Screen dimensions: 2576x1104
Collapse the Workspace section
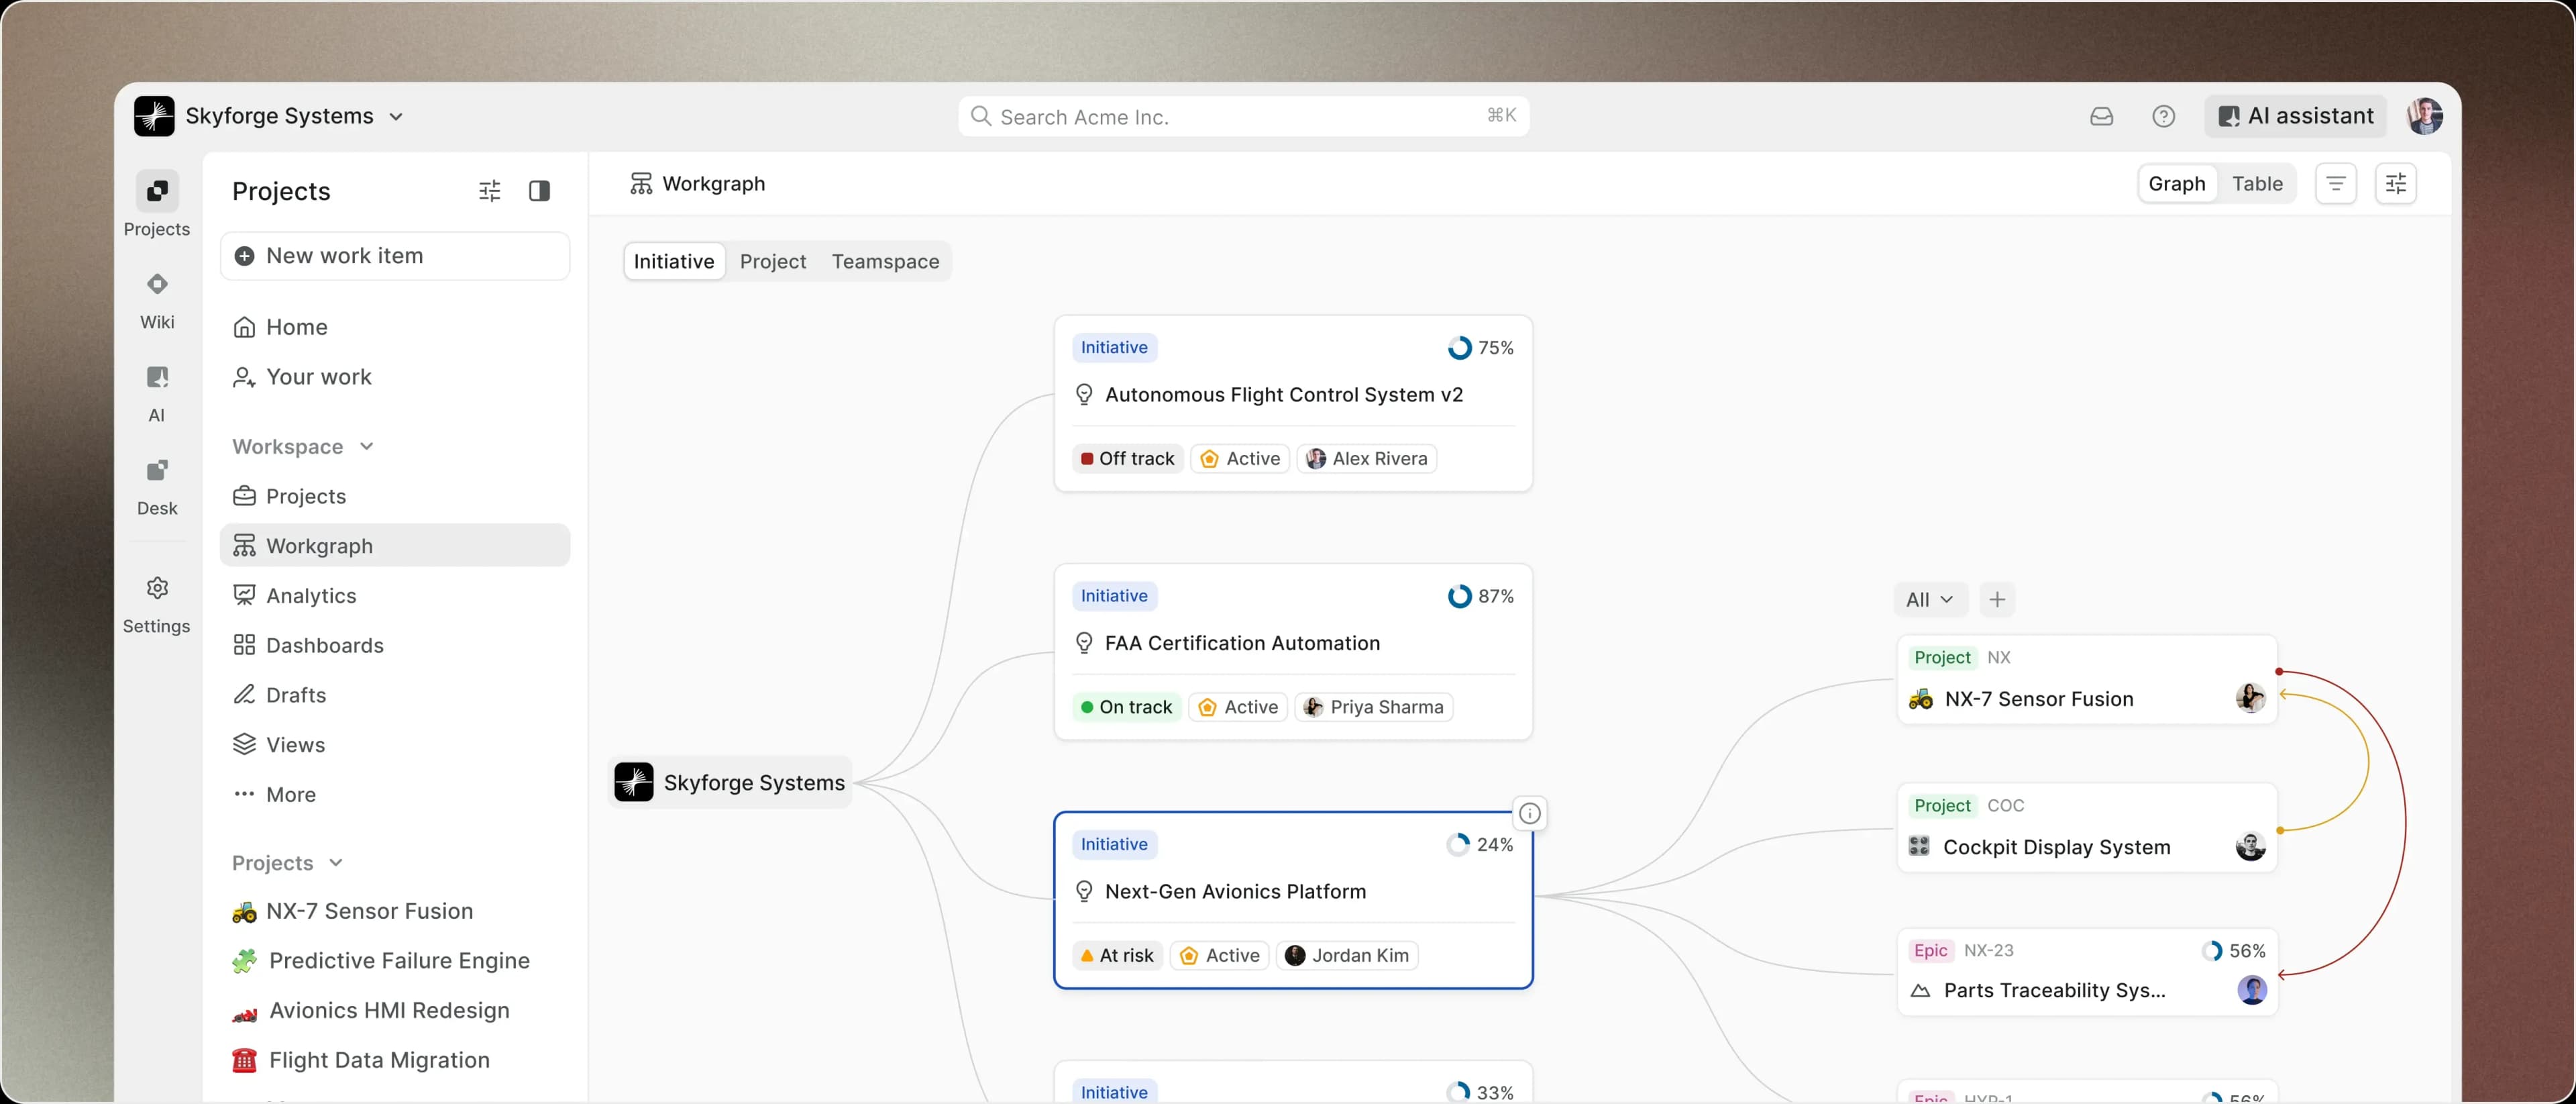click(x=303, y=447)
